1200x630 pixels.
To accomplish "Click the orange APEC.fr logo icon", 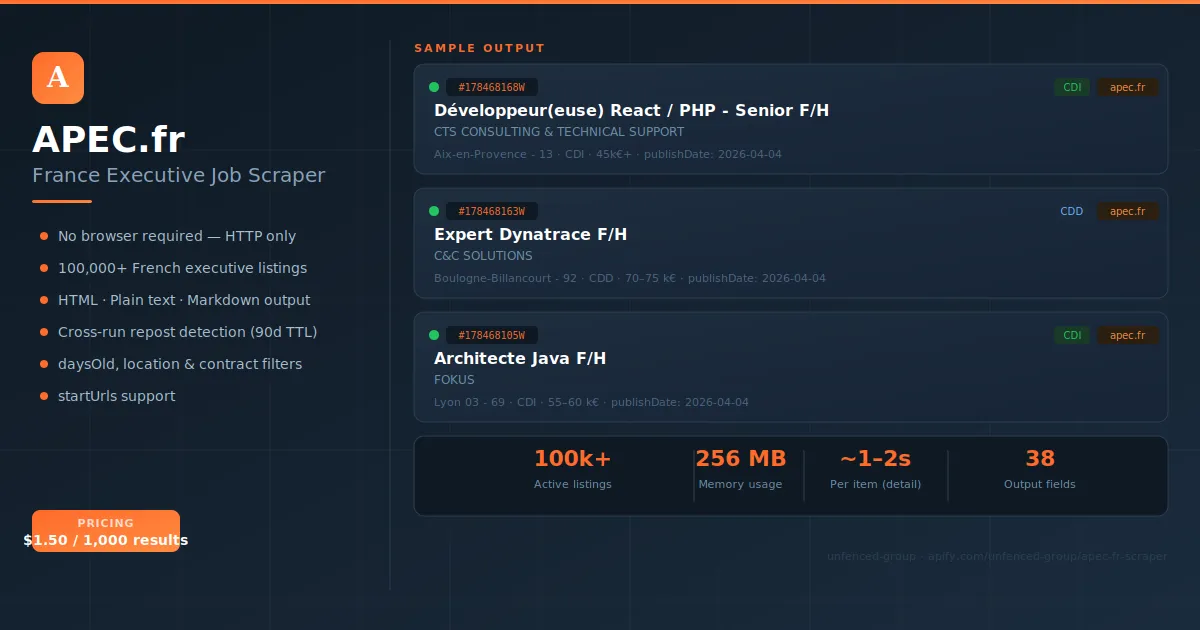I will point(57,77).
